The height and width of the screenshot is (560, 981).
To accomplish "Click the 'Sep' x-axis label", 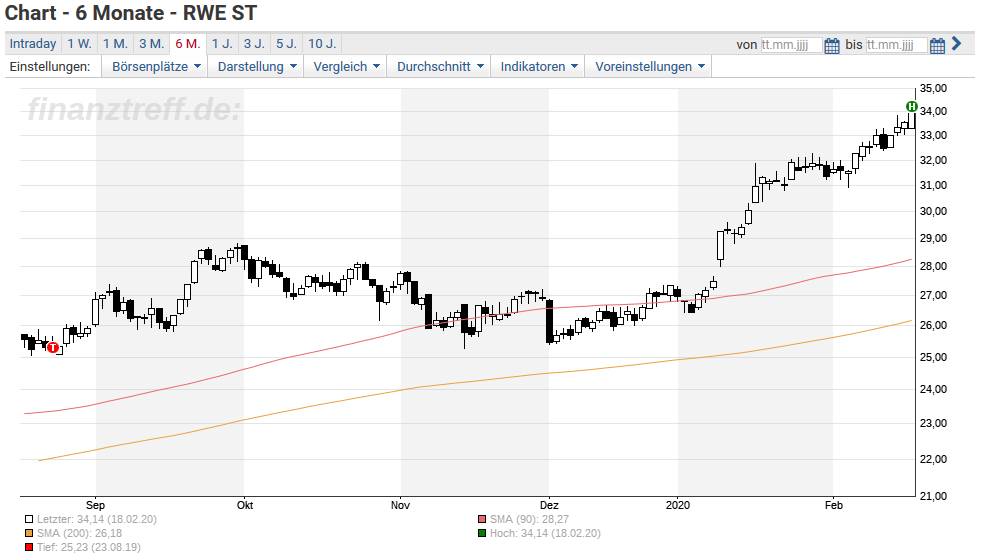I will (95, 505).
